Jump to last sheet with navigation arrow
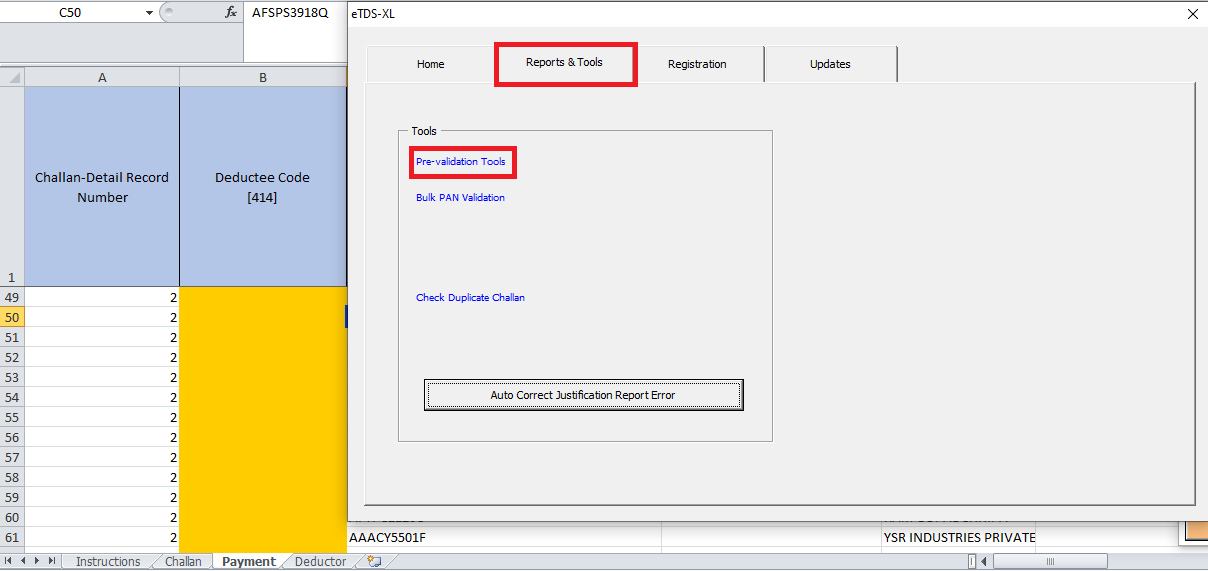The height and width of the screenshot is (571, 1208). coord(51,562)
